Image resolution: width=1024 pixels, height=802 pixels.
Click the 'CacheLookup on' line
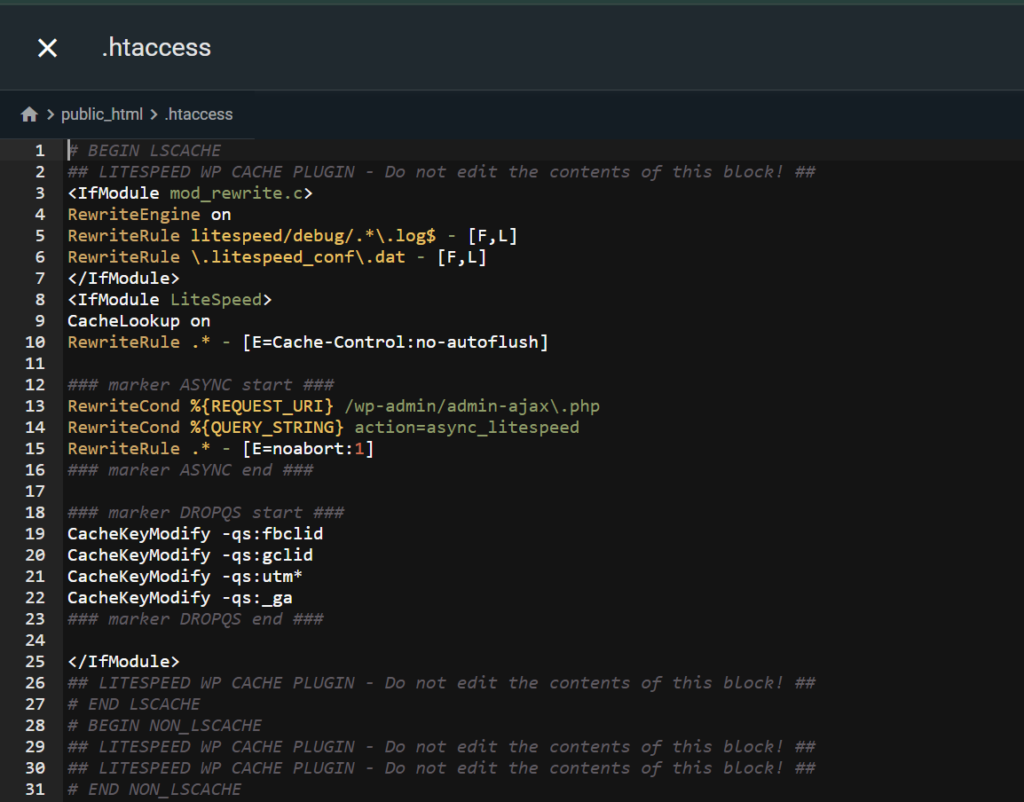coord(139,321)
